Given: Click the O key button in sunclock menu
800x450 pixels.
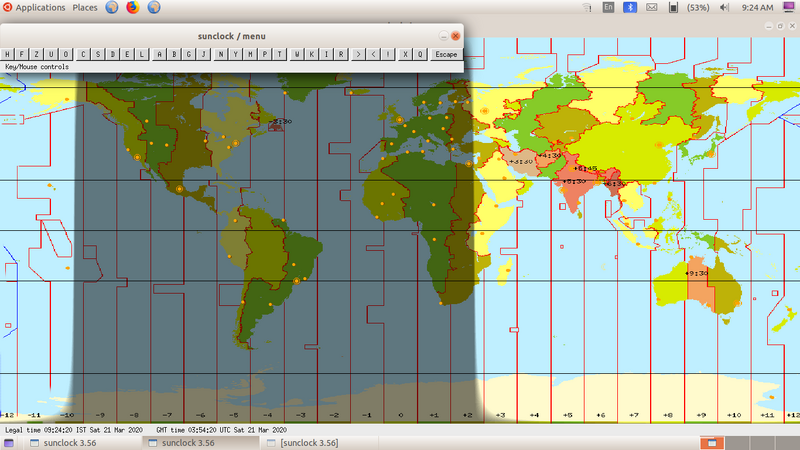Looking at the screenshot, I should [66, 54].
